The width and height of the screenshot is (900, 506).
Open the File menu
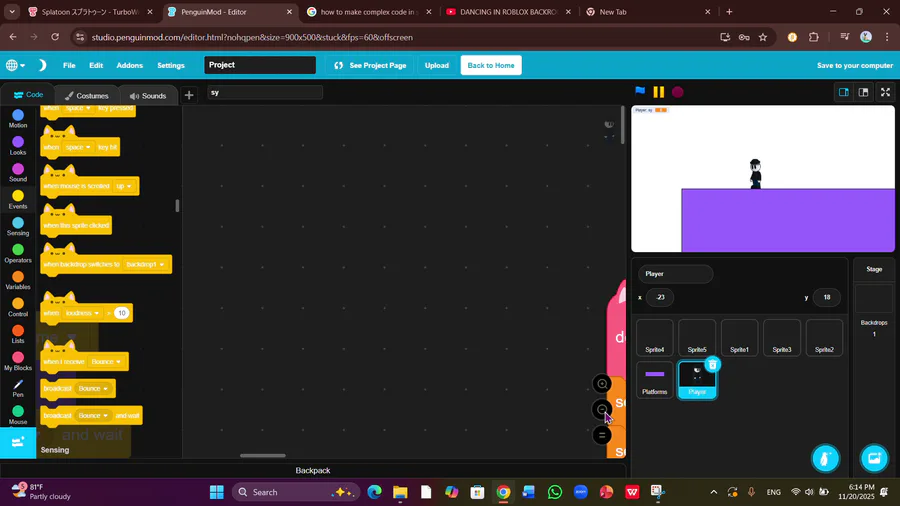69,65
